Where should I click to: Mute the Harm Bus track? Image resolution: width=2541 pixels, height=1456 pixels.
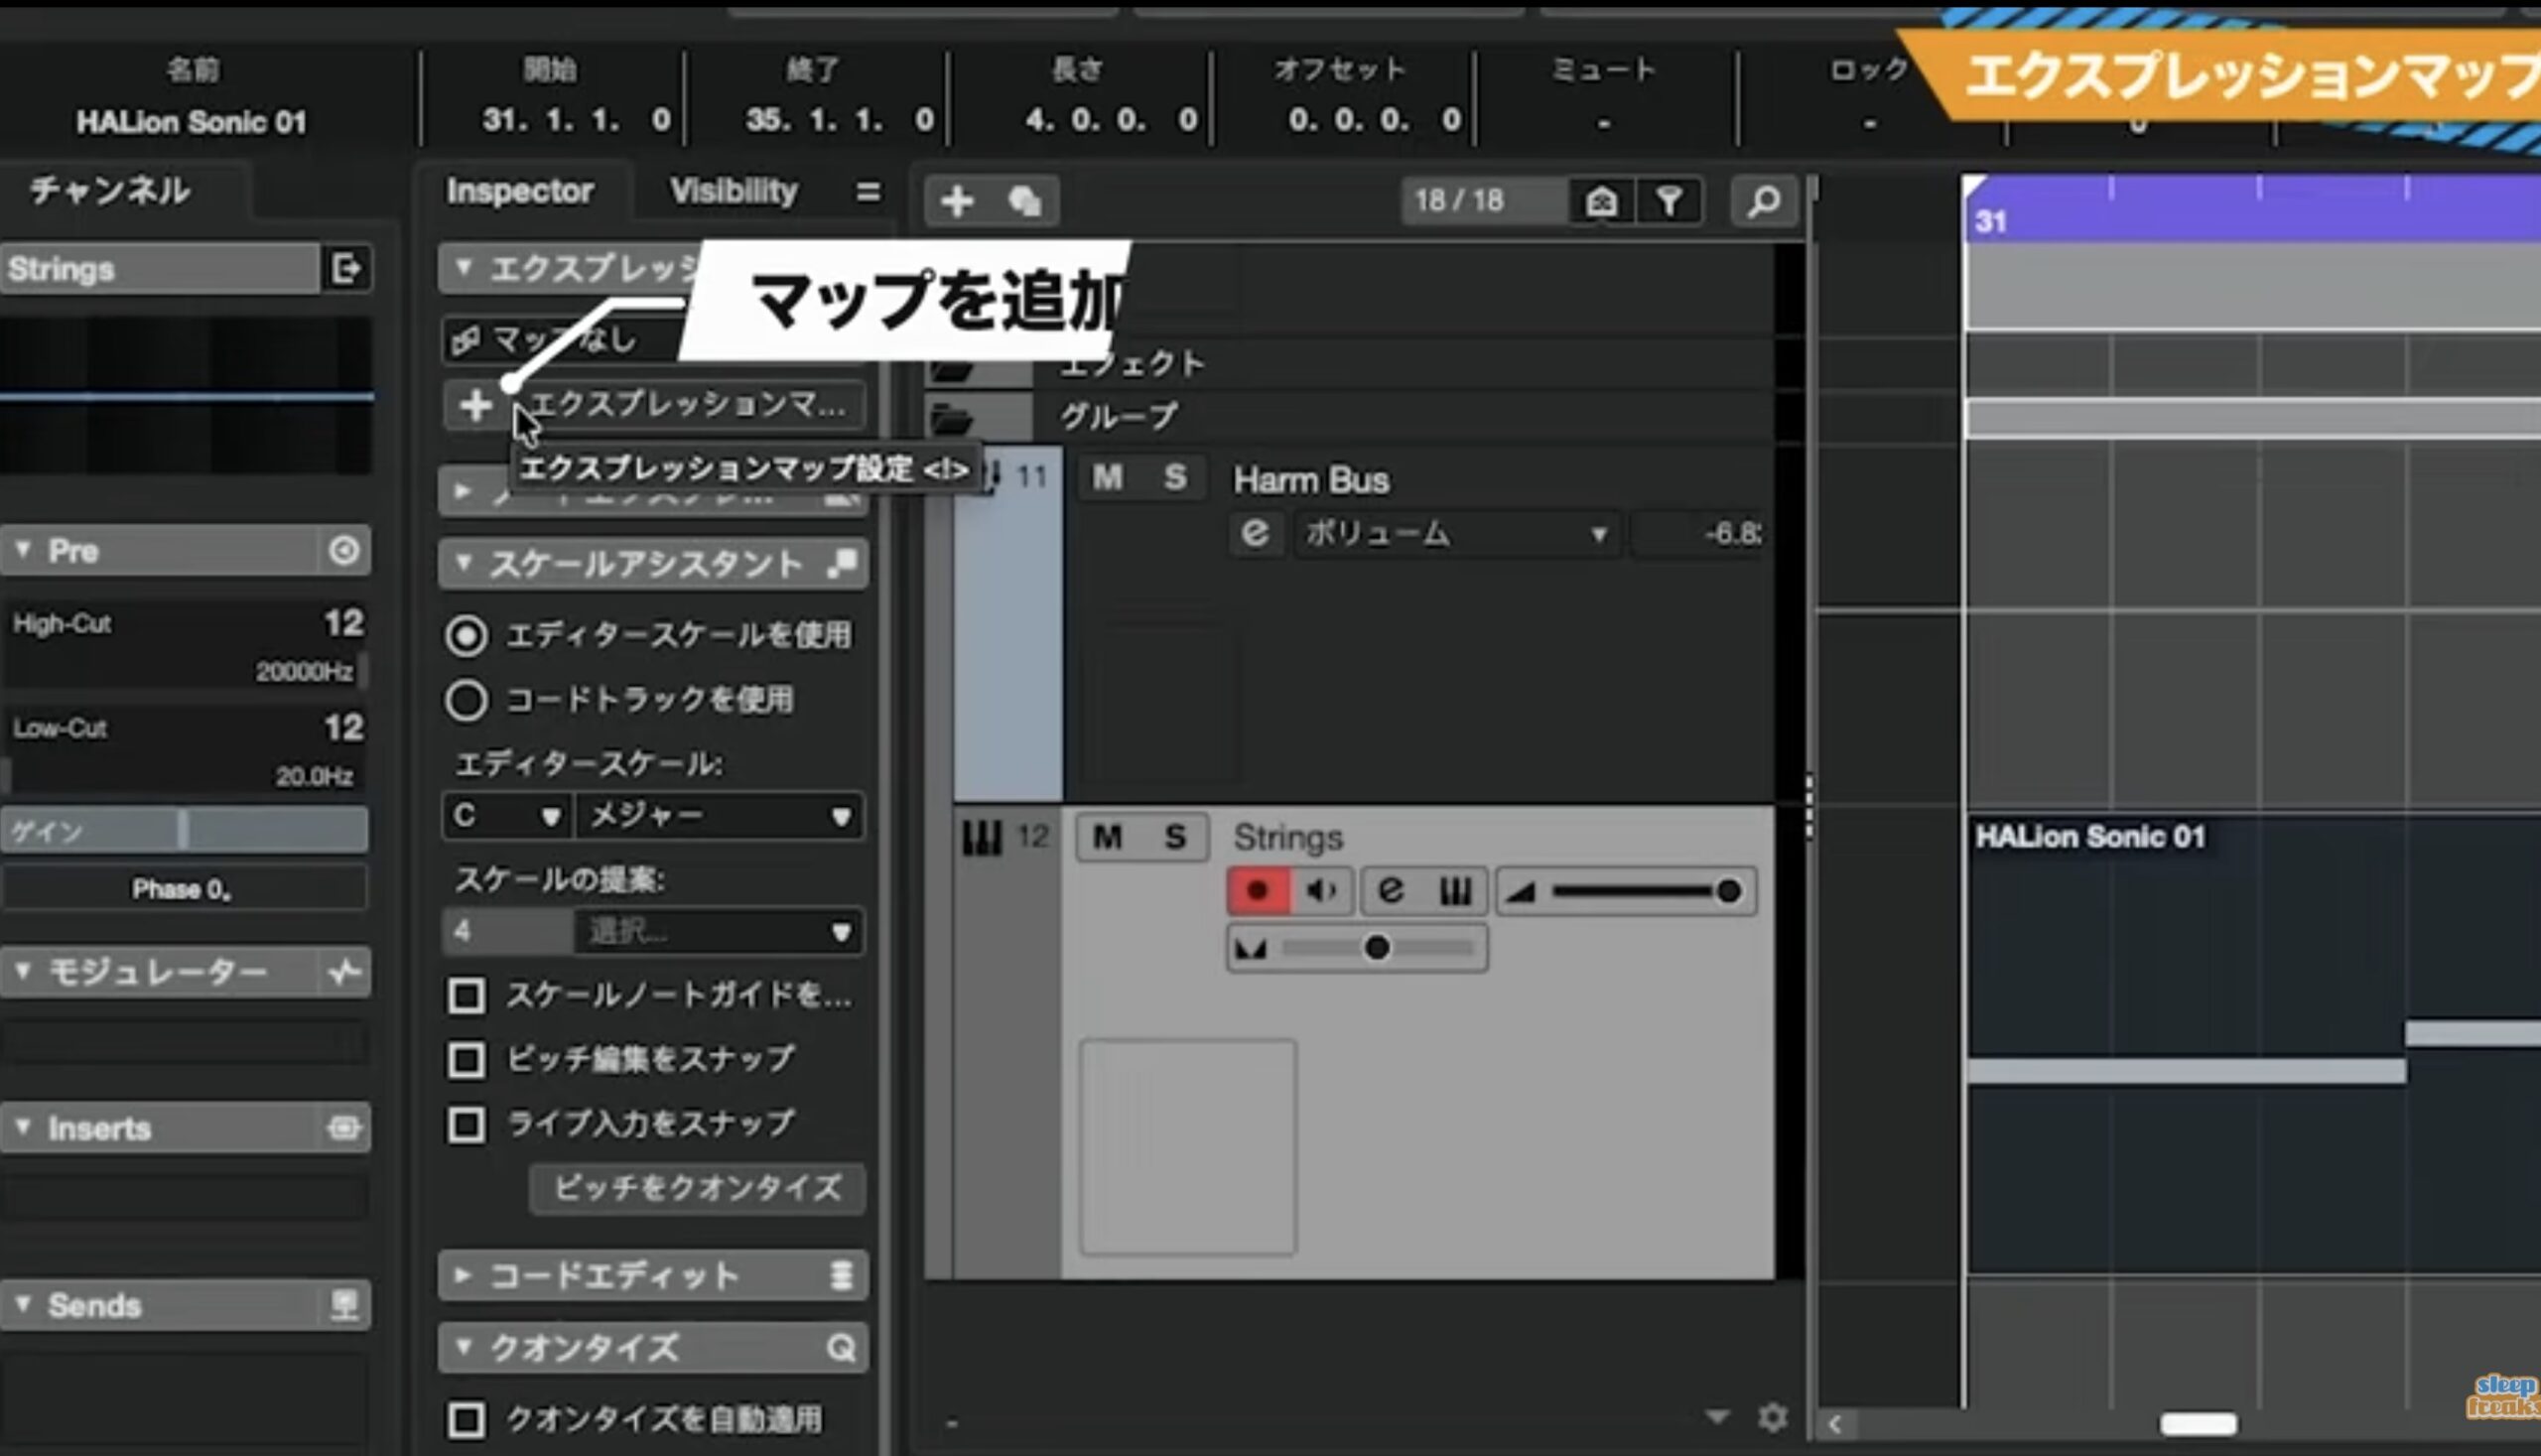[x=1106, y=477]
